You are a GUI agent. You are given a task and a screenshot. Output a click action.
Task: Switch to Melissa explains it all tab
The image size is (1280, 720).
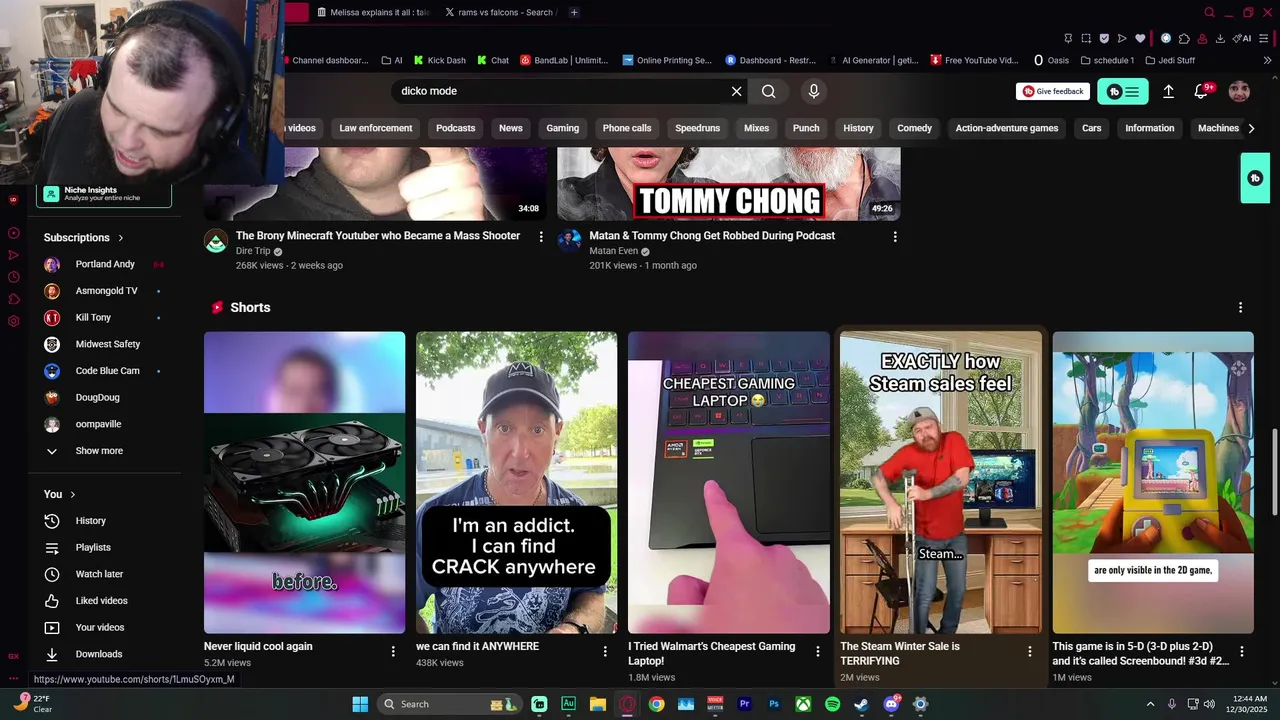372,12
